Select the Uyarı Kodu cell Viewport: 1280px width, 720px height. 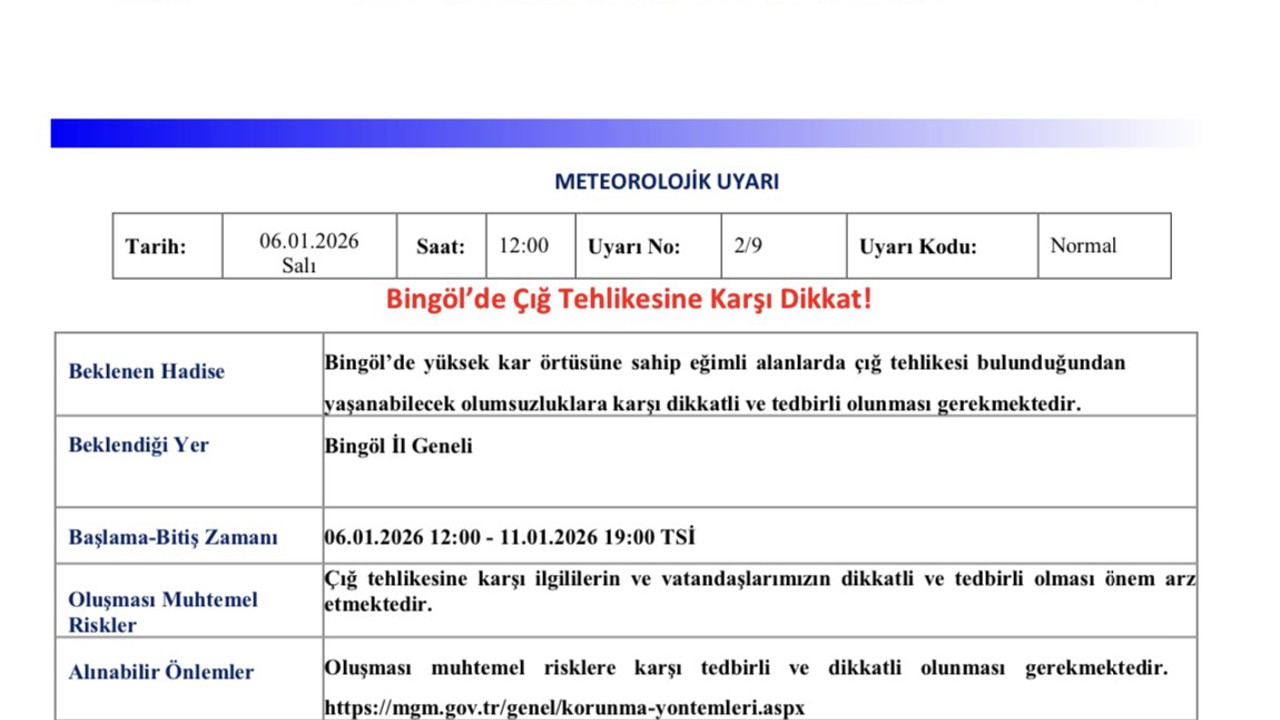911,246
